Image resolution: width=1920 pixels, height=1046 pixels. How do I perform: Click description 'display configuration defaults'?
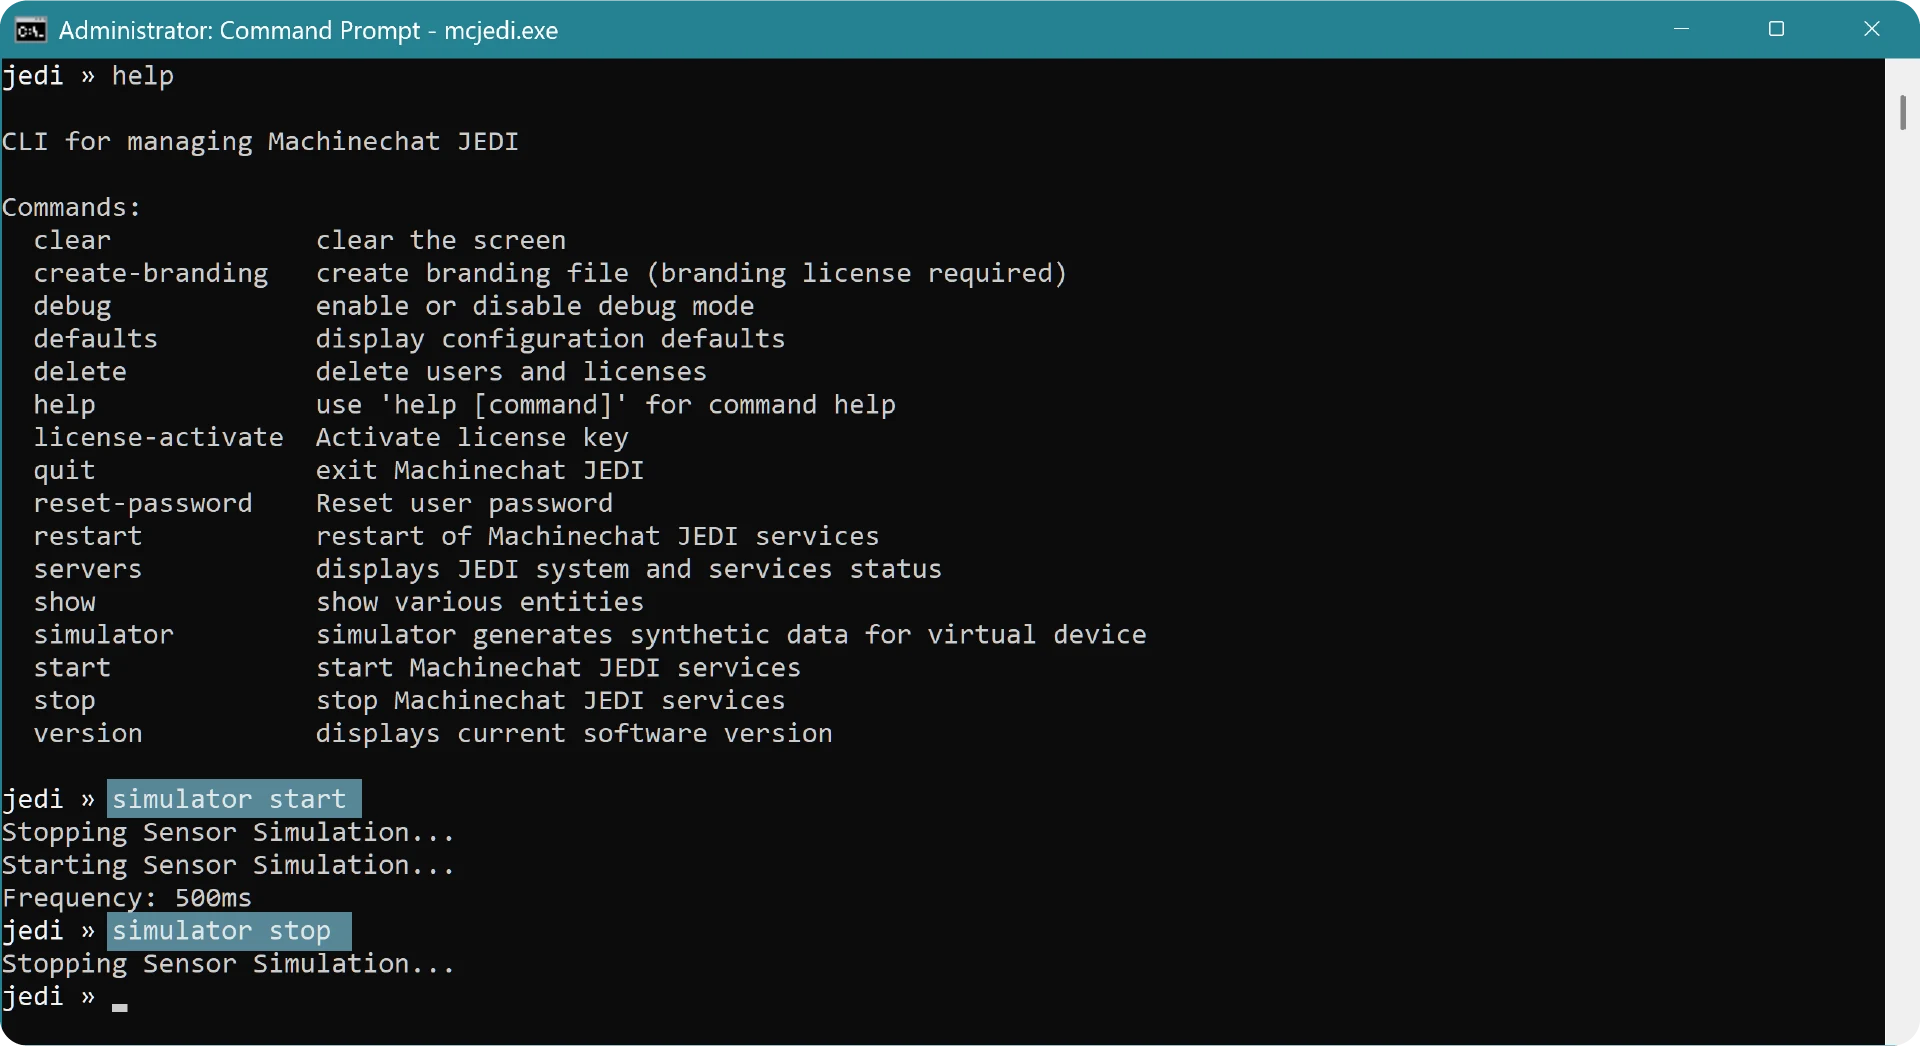pos(551,339)
